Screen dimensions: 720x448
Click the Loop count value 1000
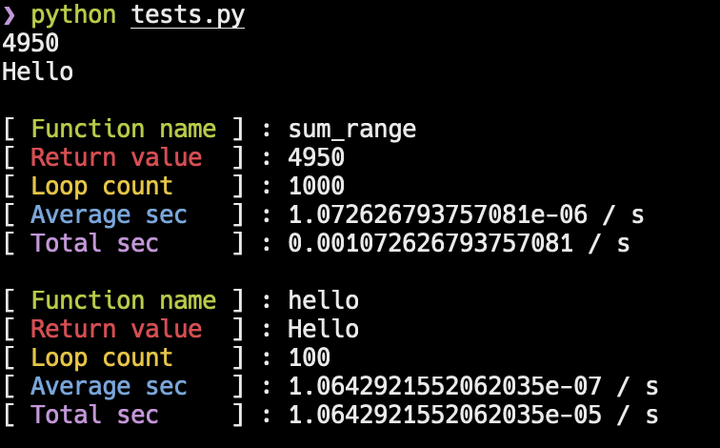(x=316, y=186)
